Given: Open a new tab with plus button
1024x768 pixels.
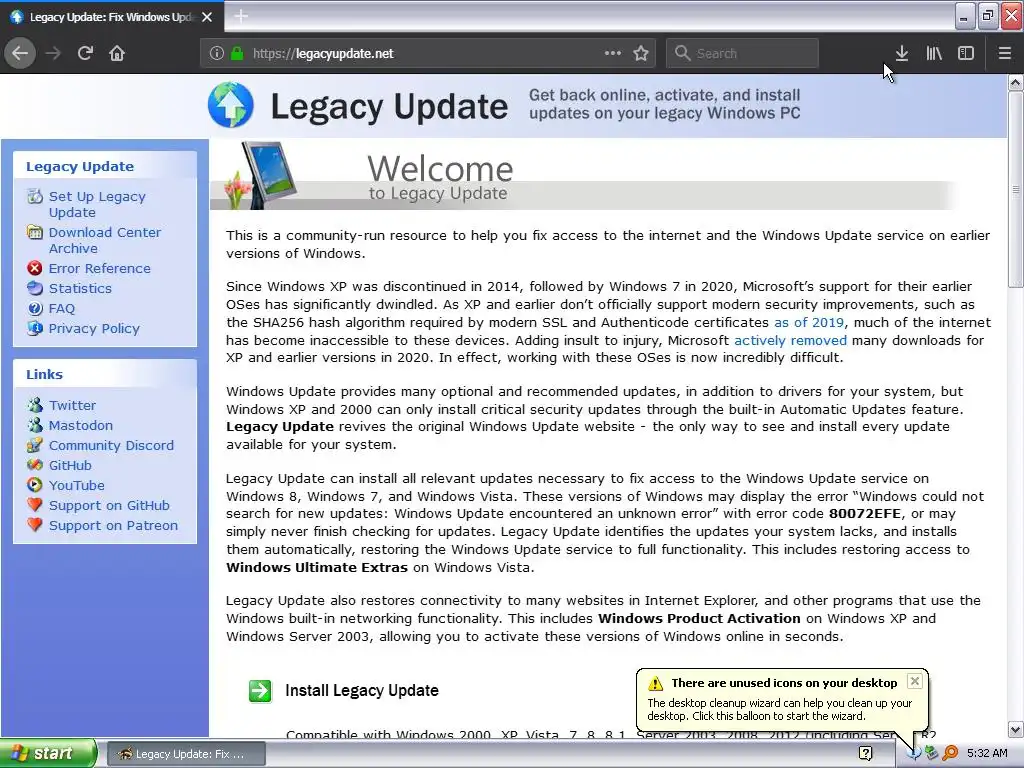Looking at the screenshot, I should click(x=241, y=16).
